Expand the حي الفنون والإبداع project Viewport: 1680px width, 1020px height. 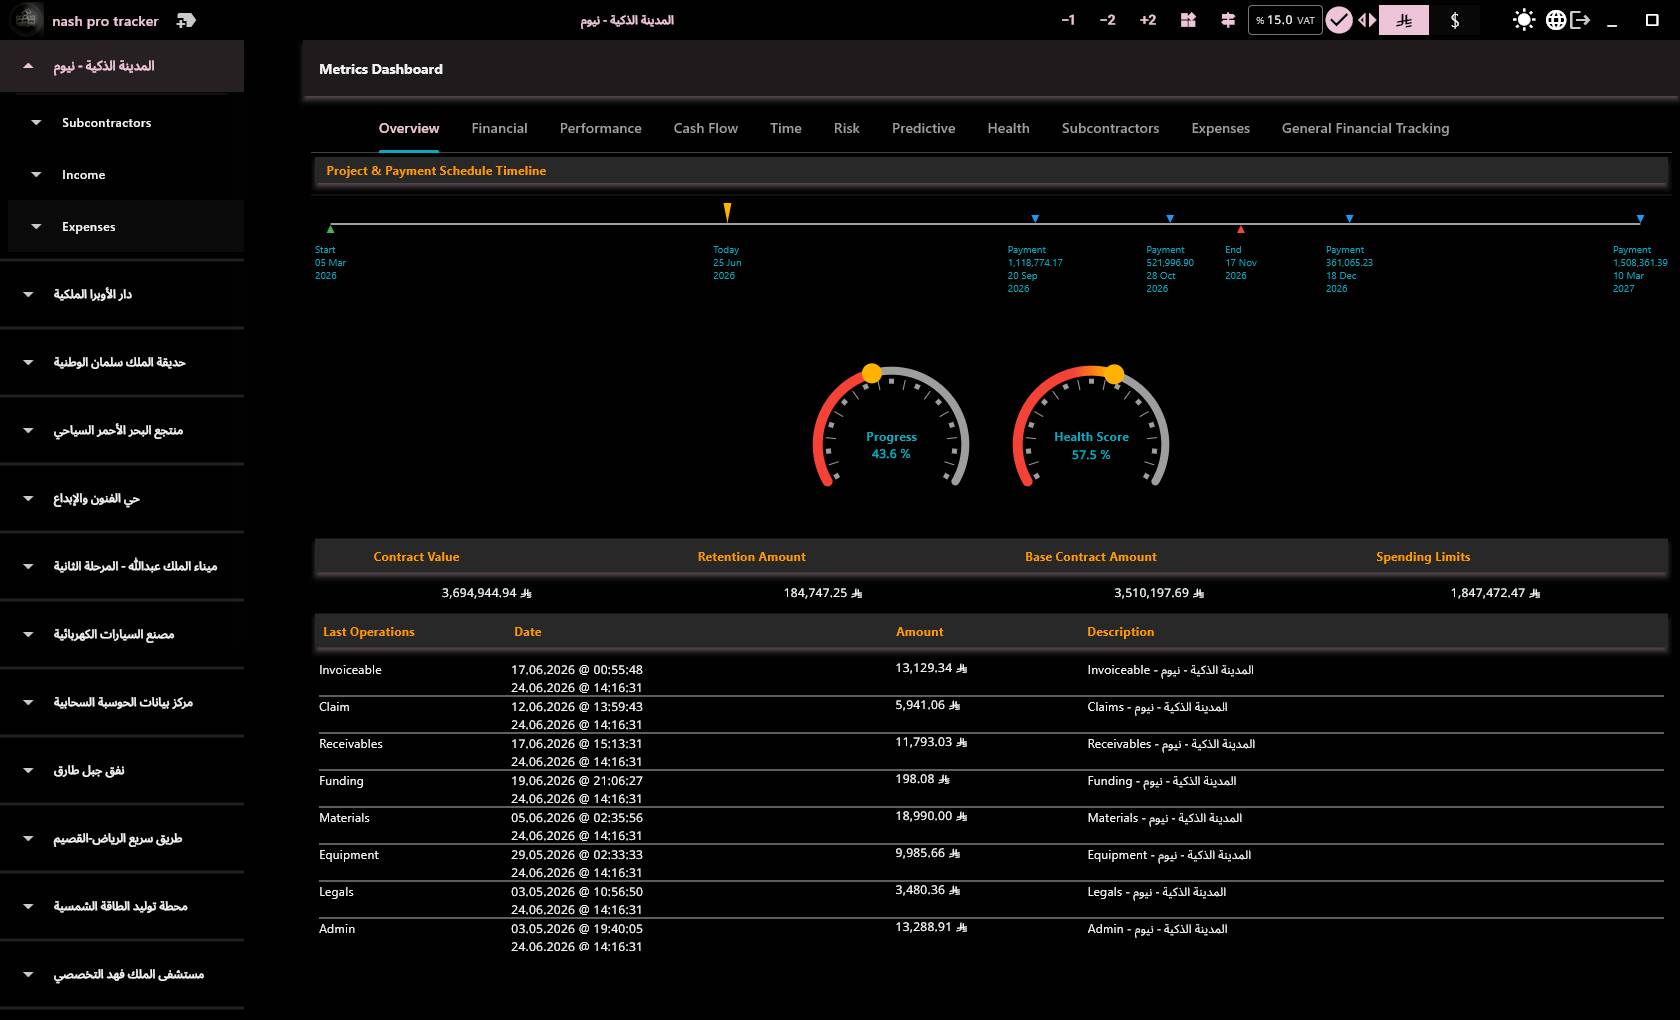click(x=122, y=498)
